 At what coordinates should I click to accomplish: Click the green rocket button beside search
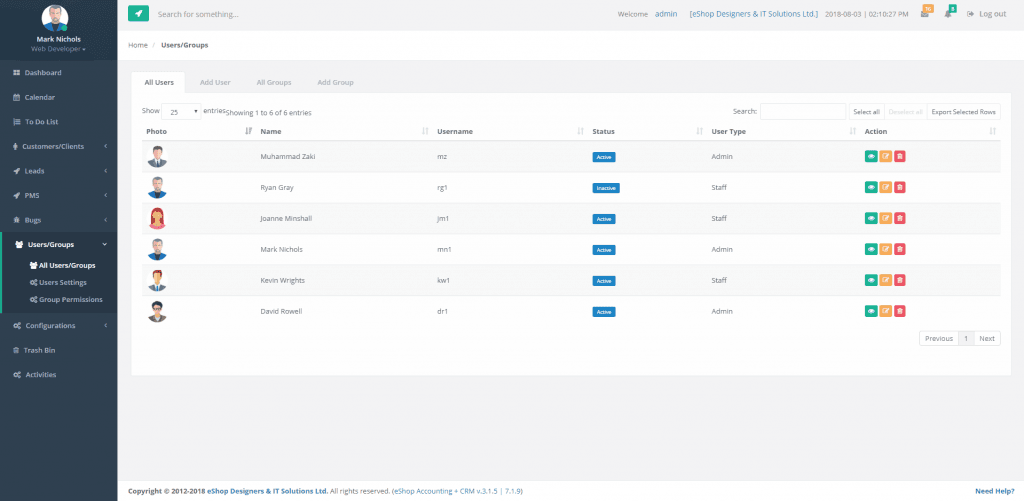click(138, 14)
